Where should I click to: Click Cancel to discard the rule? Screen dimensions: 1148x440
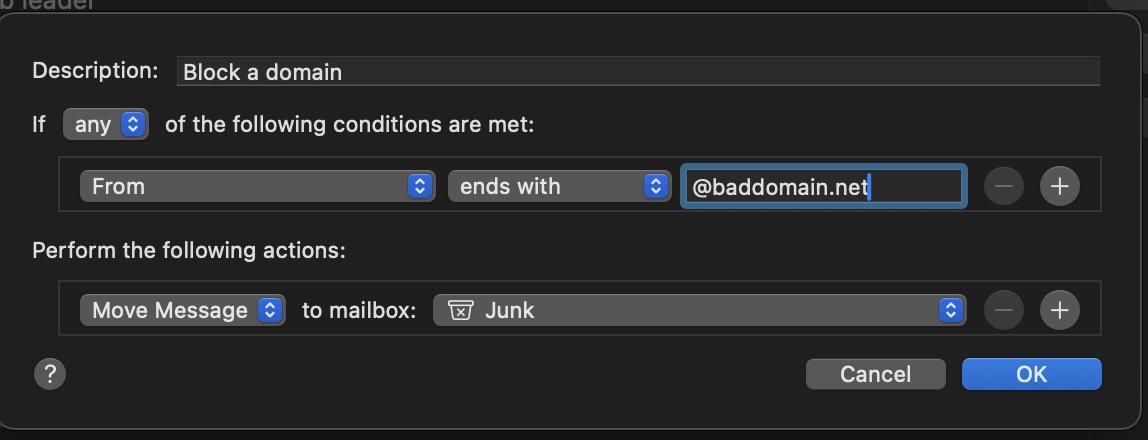(x=875, y=374)
